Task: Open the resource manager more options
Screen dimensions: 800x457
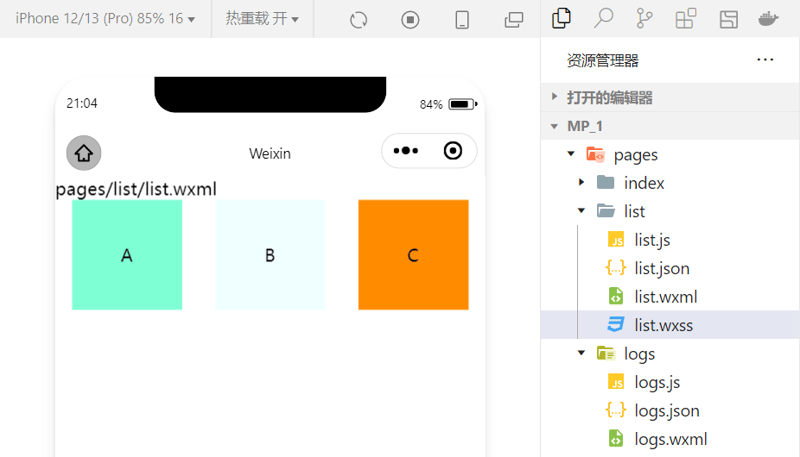Action: (765, 60)
